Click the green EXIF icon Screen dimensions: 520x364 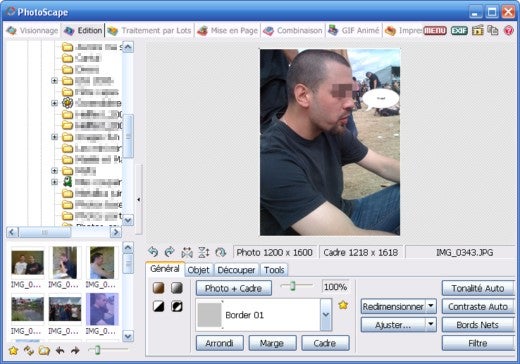point(459,31)
